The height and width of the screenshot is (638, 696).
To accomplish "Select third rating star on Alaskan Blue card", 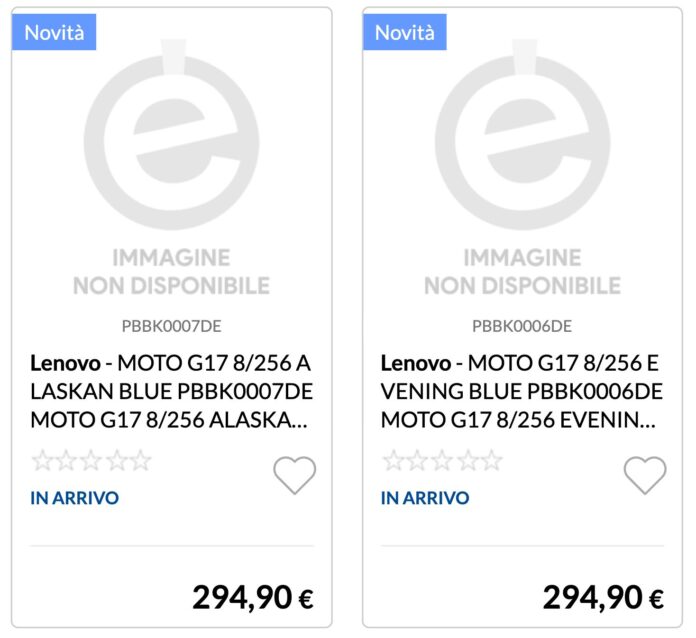I will click(92, 461).
